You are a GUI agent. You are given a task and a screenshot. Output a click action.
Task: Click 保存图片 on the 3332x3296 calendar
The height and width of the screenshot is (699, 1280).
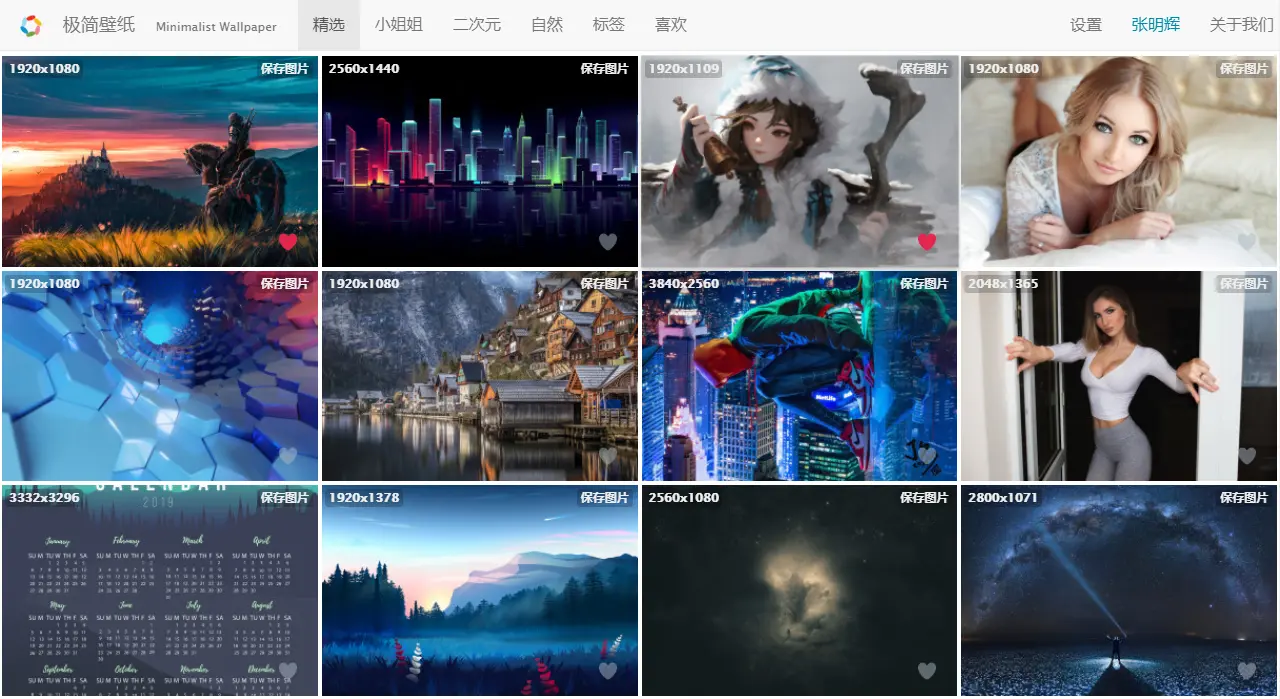285,498
